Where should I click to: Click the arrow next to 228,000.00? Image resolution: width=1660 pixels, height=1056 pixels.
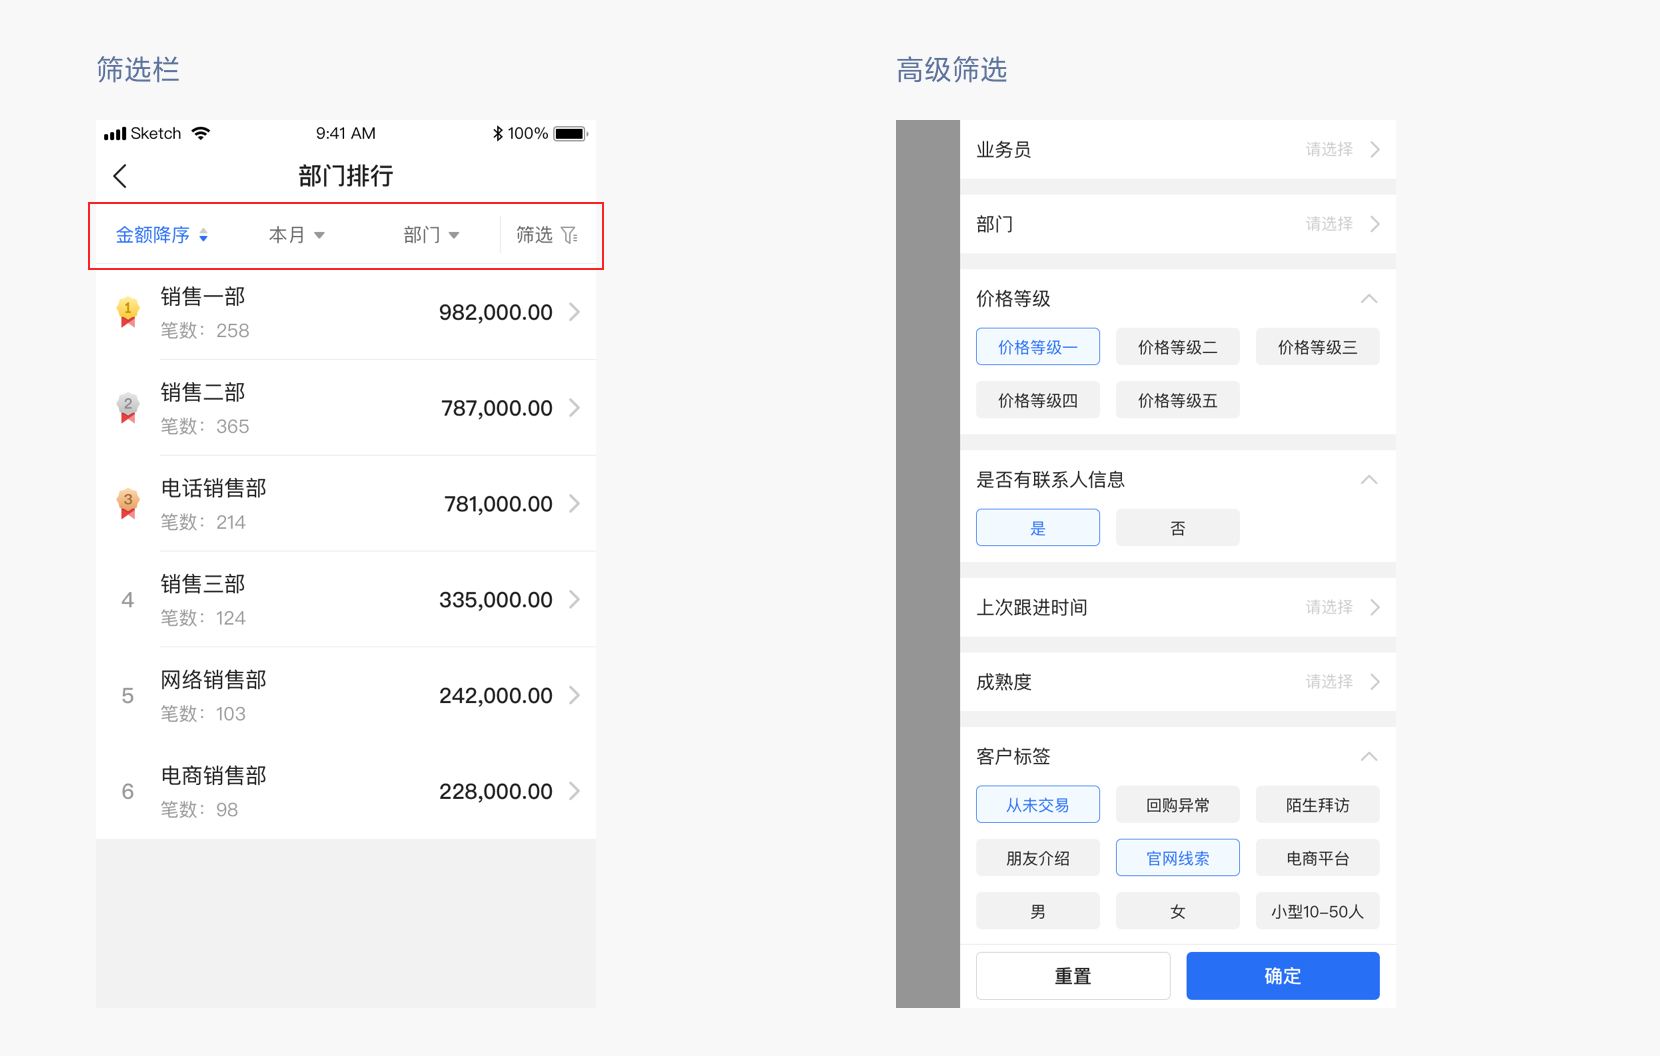575,791
